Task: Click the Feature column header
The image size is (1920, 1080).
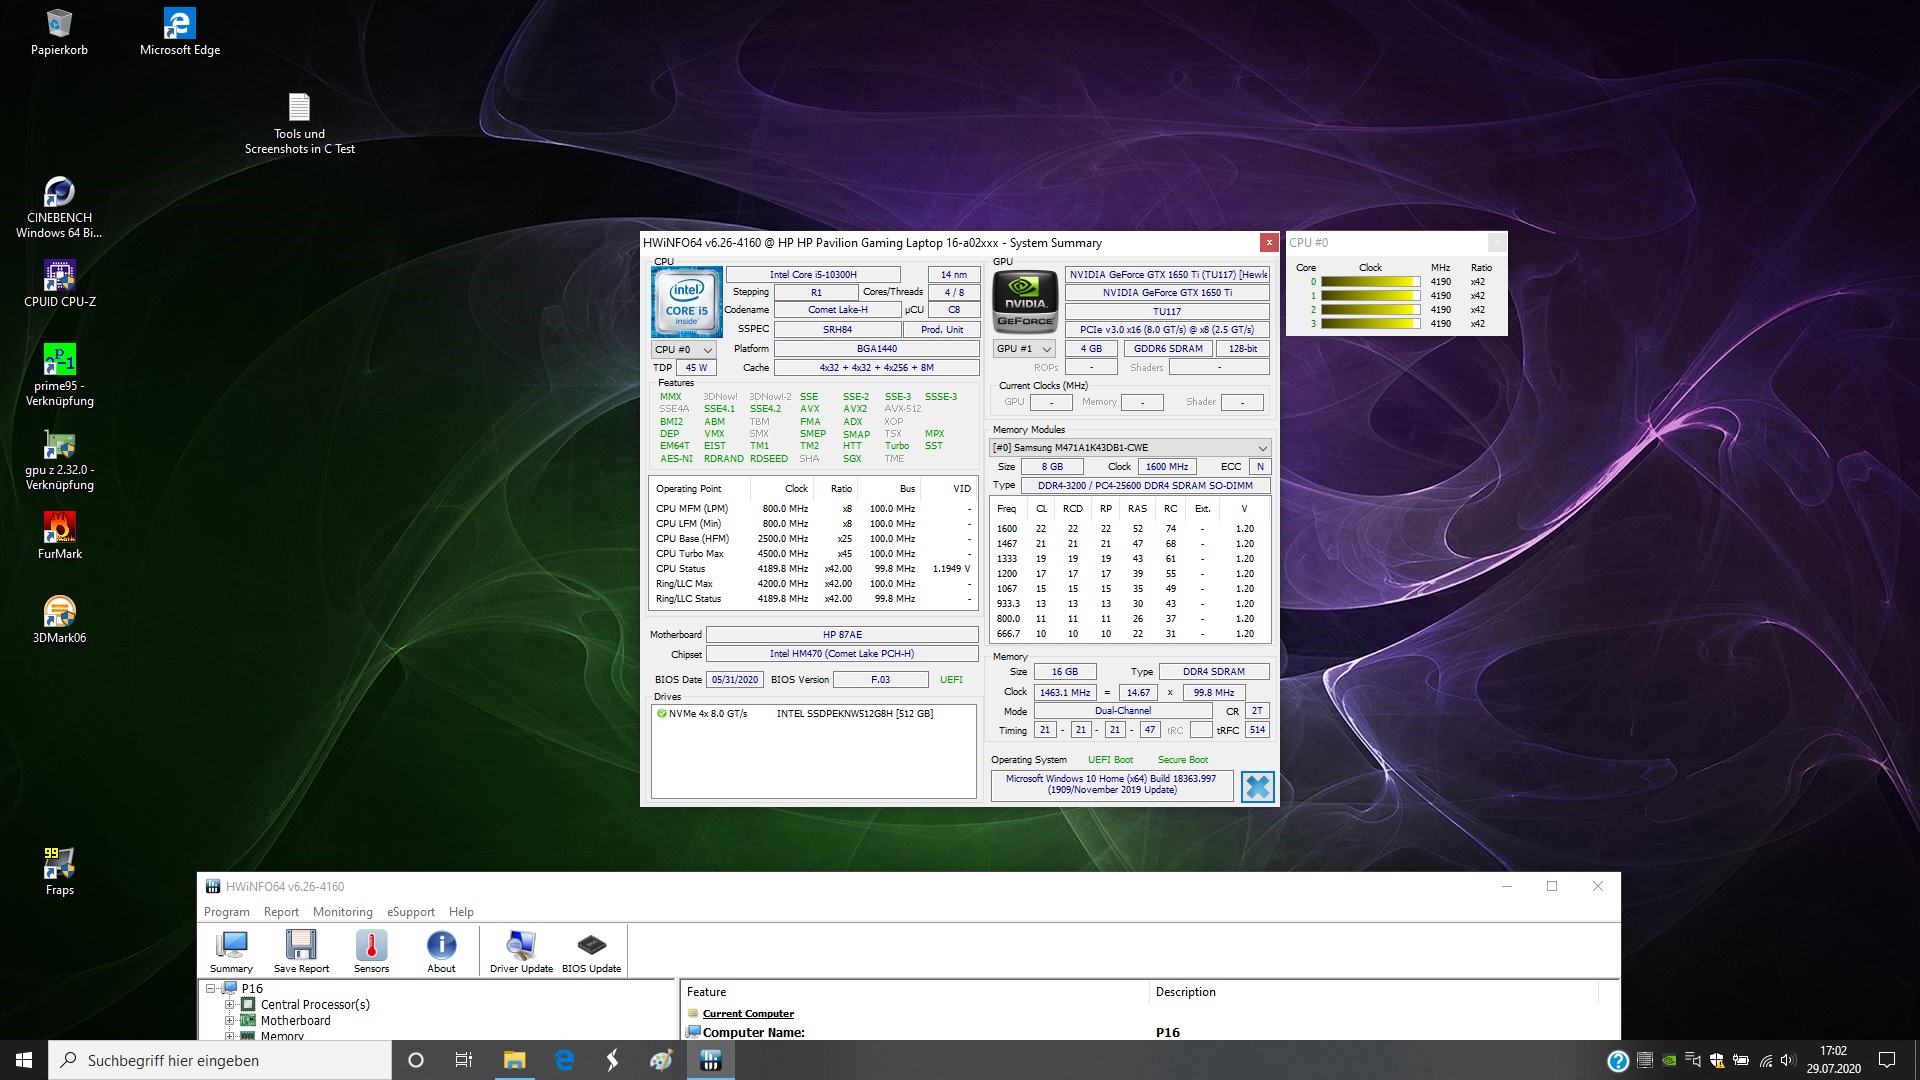Action: (x=914, y=992)
